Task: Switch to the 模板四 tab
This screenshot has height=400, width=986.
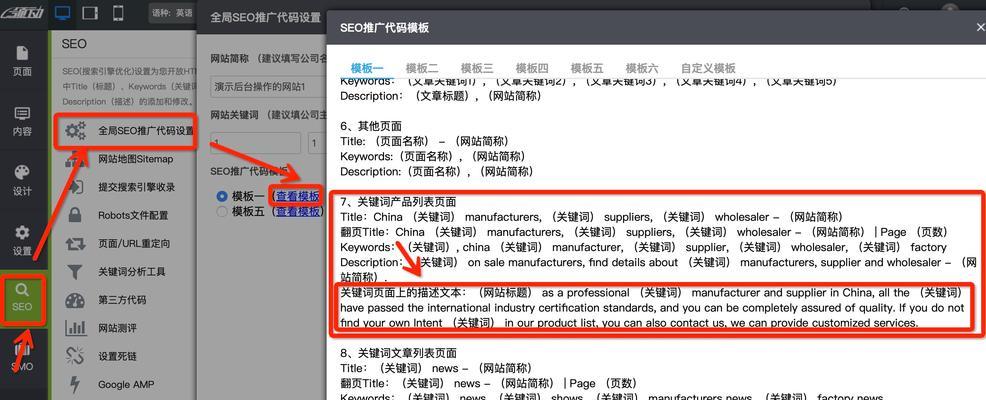Action: (x=532, y=68)
